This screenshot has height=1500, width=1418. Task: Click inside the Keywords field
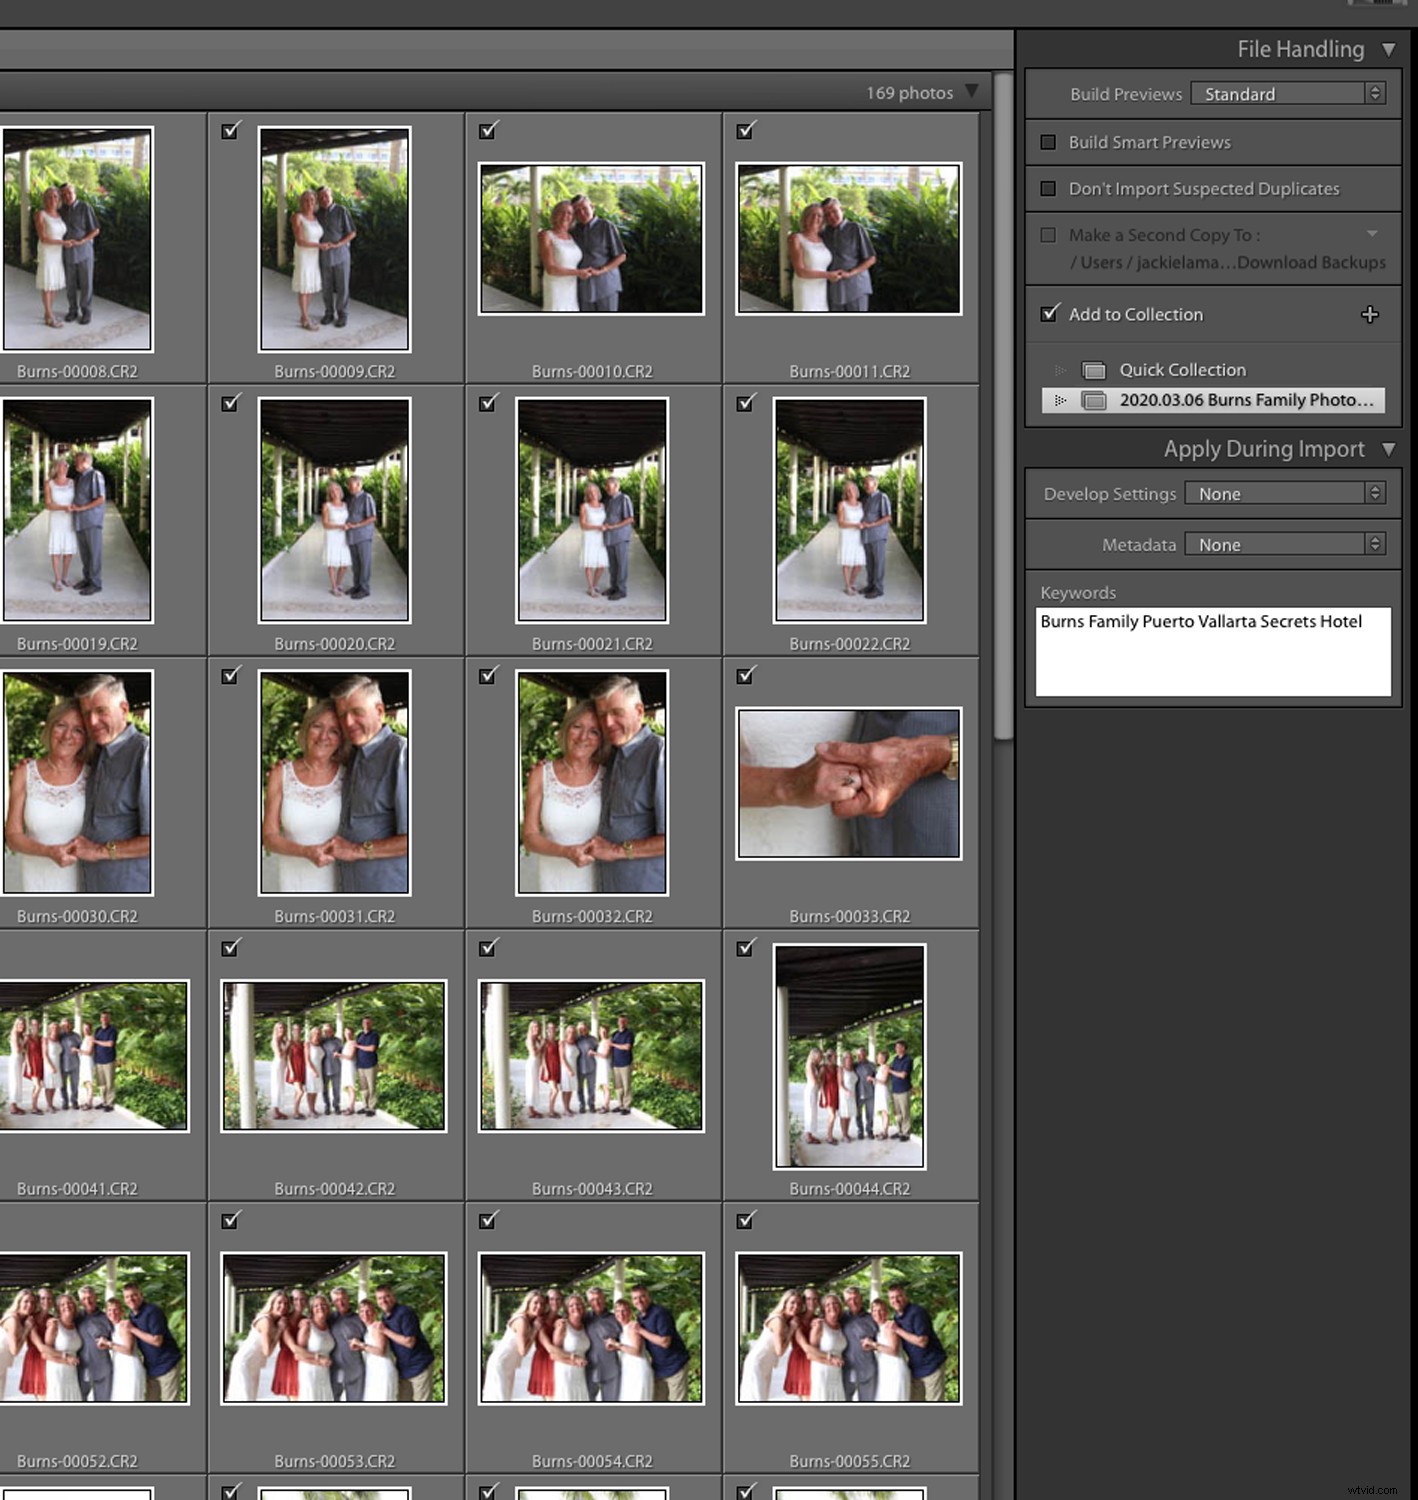(x=1211, y=650)
